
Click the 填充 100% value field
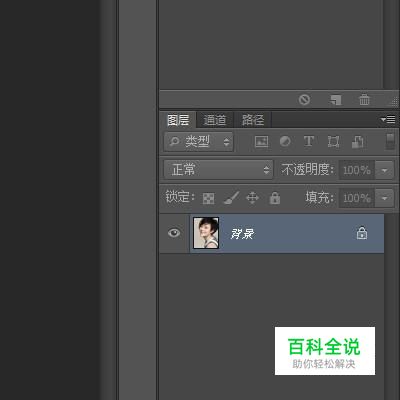pos(357,198)
